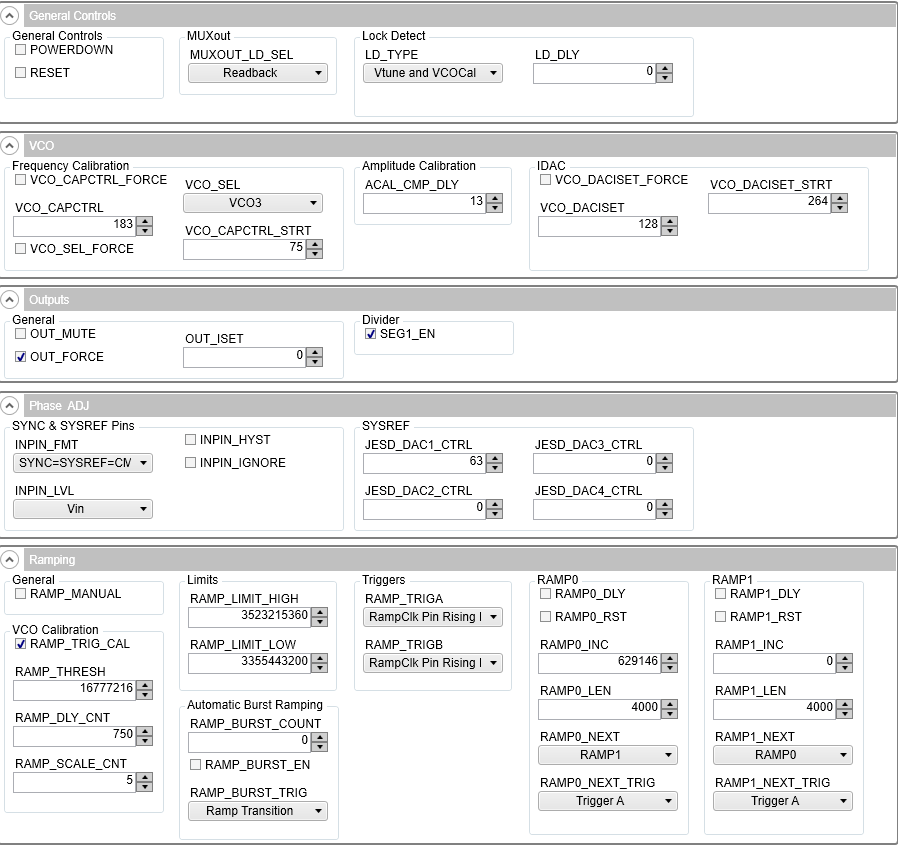Image resolution: width=898 pixels, height=848 pixels.
Task: Increment the LD_DLY value
Action: click(664, 69)
